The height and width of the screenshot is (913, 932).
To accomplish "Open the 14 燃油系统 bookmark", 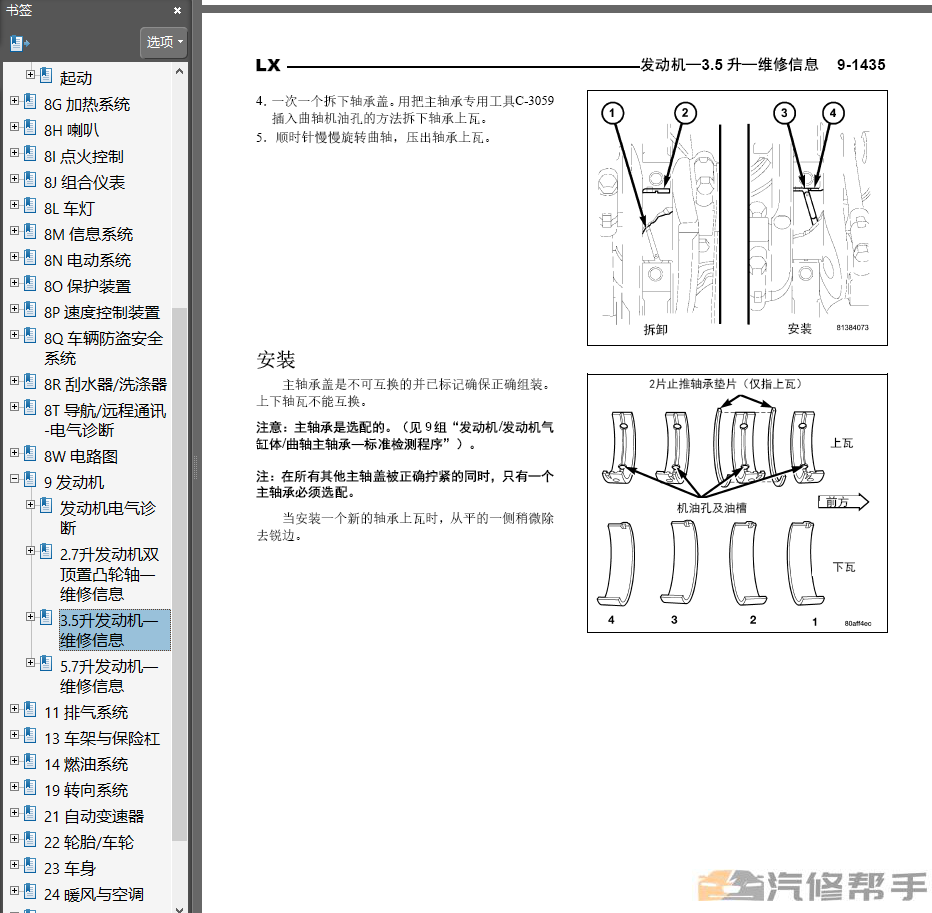I will click(x=86, y=764).
